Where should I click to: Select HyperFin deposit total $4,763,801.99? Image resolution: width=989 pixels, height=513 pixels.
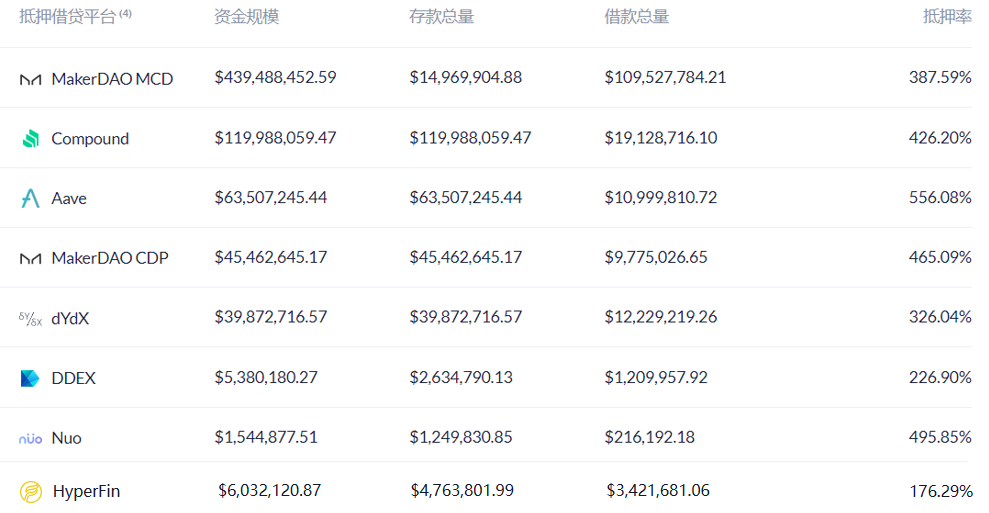click(x=462, y=490)
